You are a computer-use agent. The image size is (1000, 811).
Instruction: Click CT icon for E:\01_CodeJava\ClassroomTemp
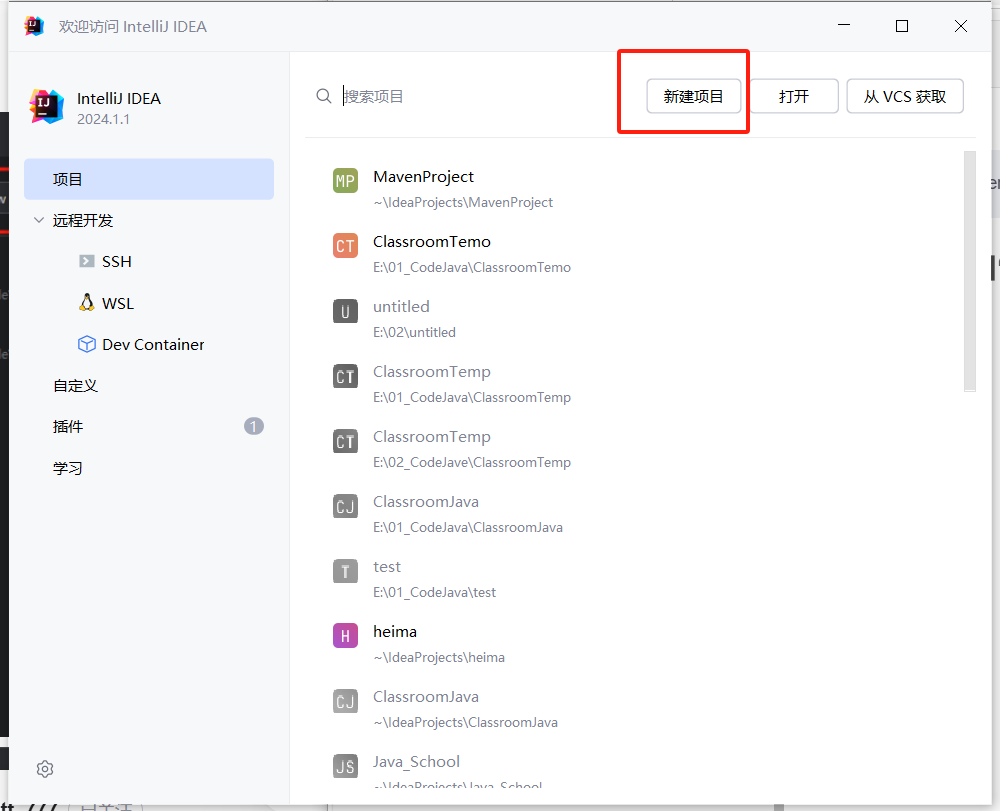tap(346, 376)
